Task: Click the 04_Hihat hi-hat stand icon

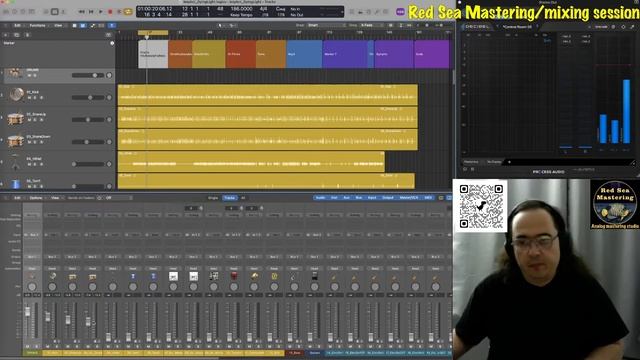Action: click(16, 162)
